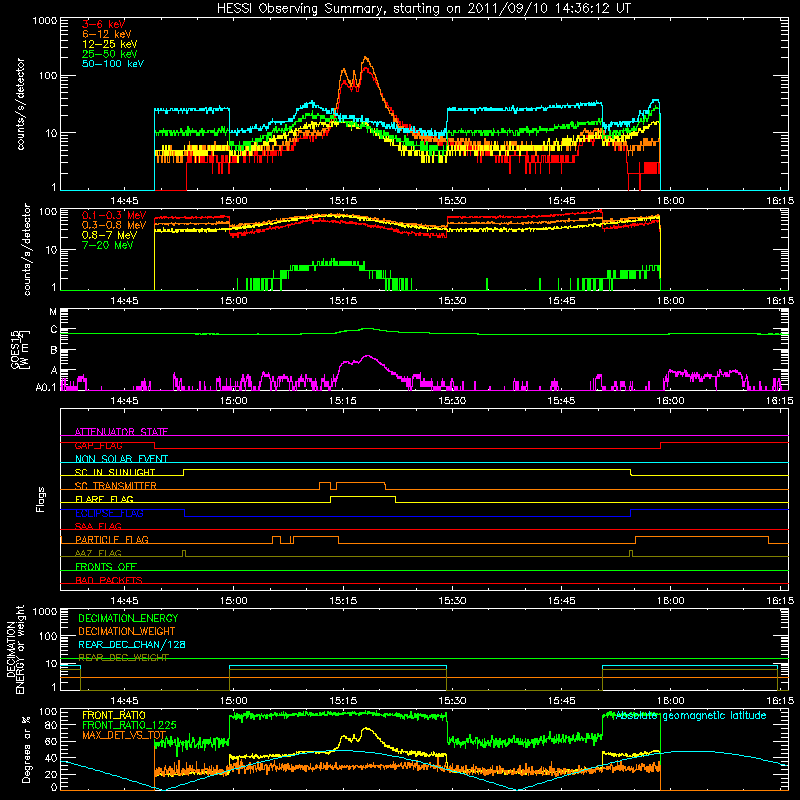800x800 pixels.
Task: Click the NON_SOLAR_EVENT flag label
Action: click(121, 459)
